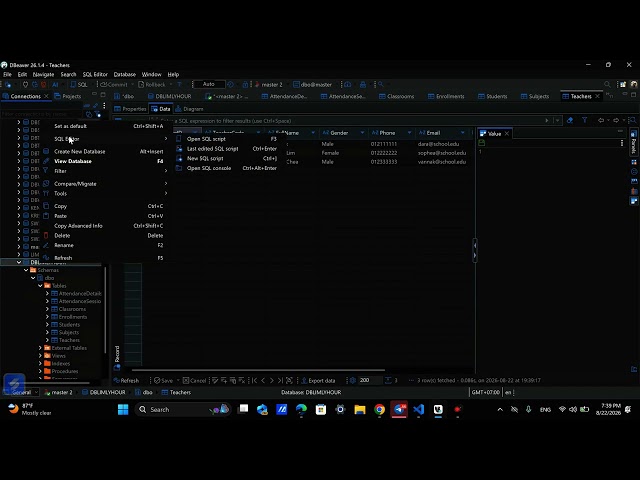The height and width of the screenshot is (480, 640).
Task: Click the dbo breadcrumb in the bottom bar
Action: tap(144, 392)
